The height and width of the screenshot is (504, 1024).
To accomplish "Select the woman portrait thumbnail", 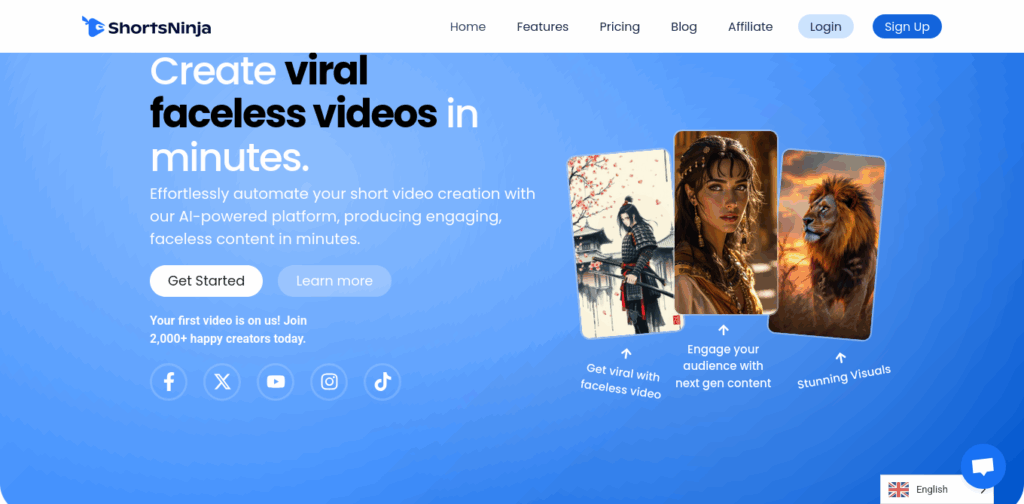I will coord(726,223).
